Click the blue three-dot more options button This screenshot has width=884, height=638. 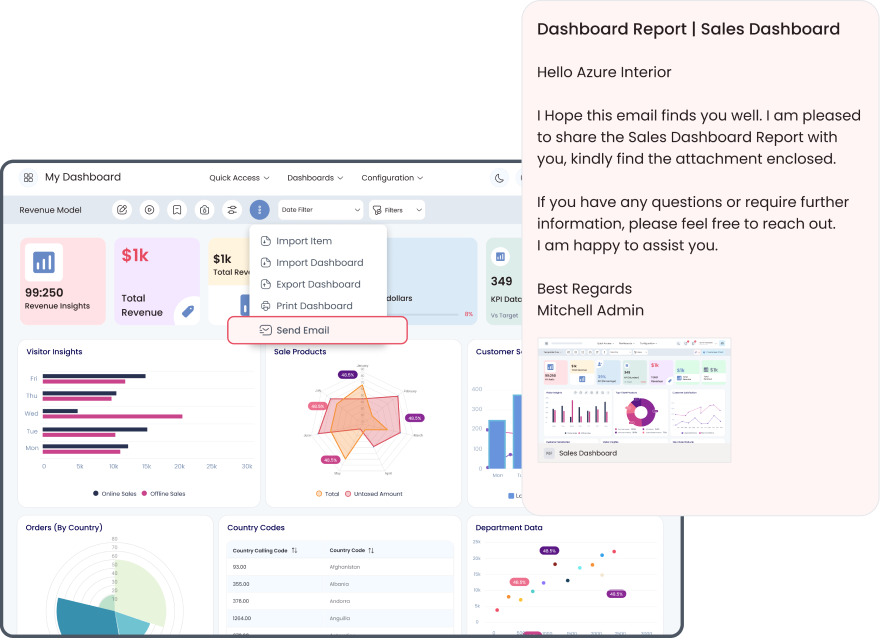pyautogui.click(x=260, y=210)
